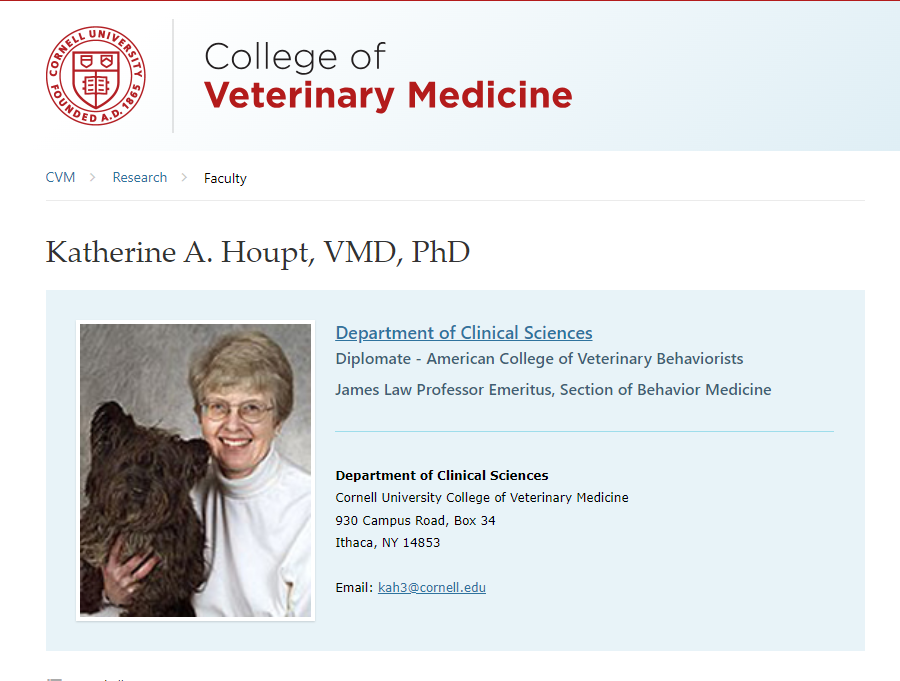Click the bold Department of Clinical Sciences label
Viewport: 900px width, 681px height.
pos(442,475)
